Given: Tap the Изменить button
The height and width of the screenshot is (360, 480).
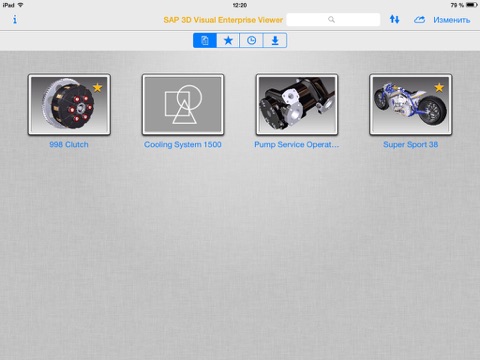Looking at the screenshot, I should 452,20.
